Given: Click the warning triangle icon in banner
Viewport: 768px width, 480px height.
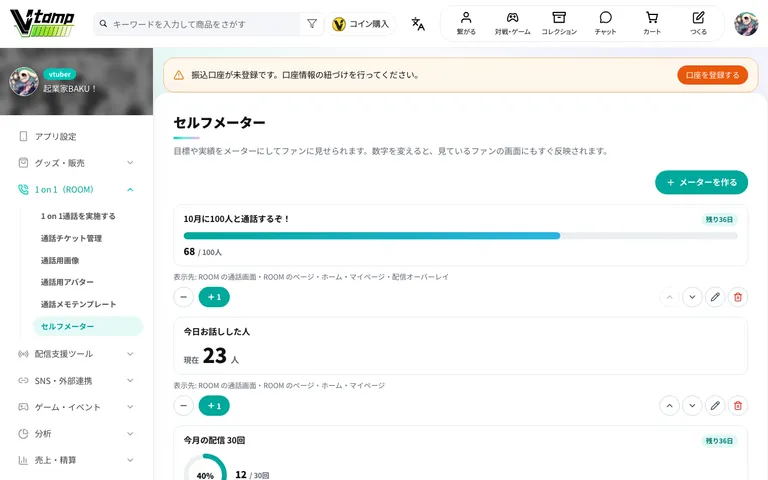Looking at the screenshot, I should [179, 75].
